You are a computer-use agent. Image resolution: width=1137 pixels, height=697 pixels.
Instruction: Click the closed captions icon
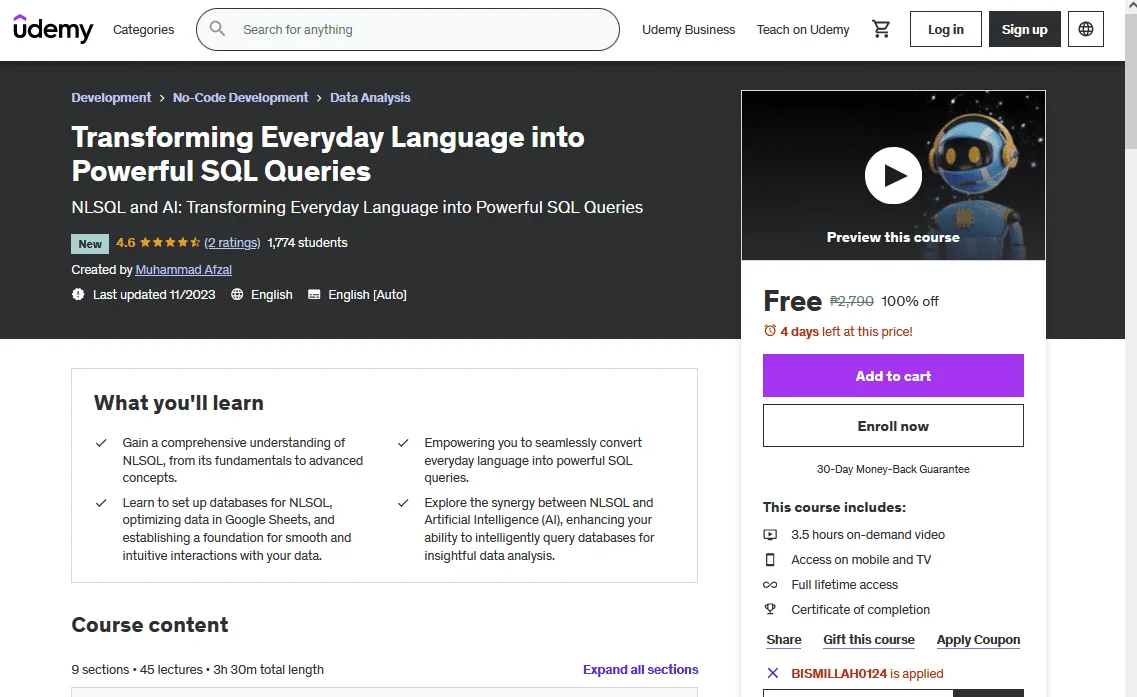(314, 294)
